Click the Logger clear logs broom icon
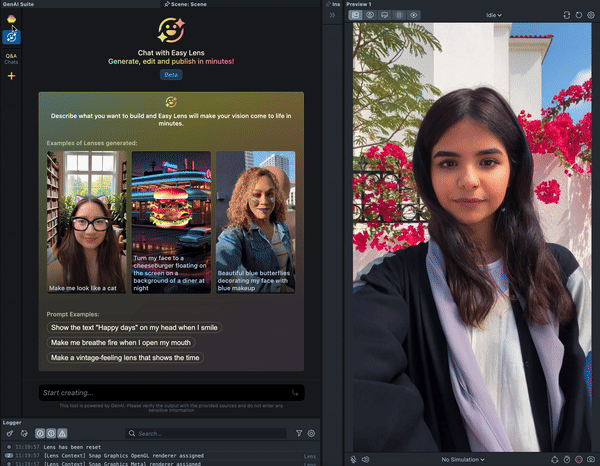The height and width of the screenshot is (466, 600). tap(9, 434)
